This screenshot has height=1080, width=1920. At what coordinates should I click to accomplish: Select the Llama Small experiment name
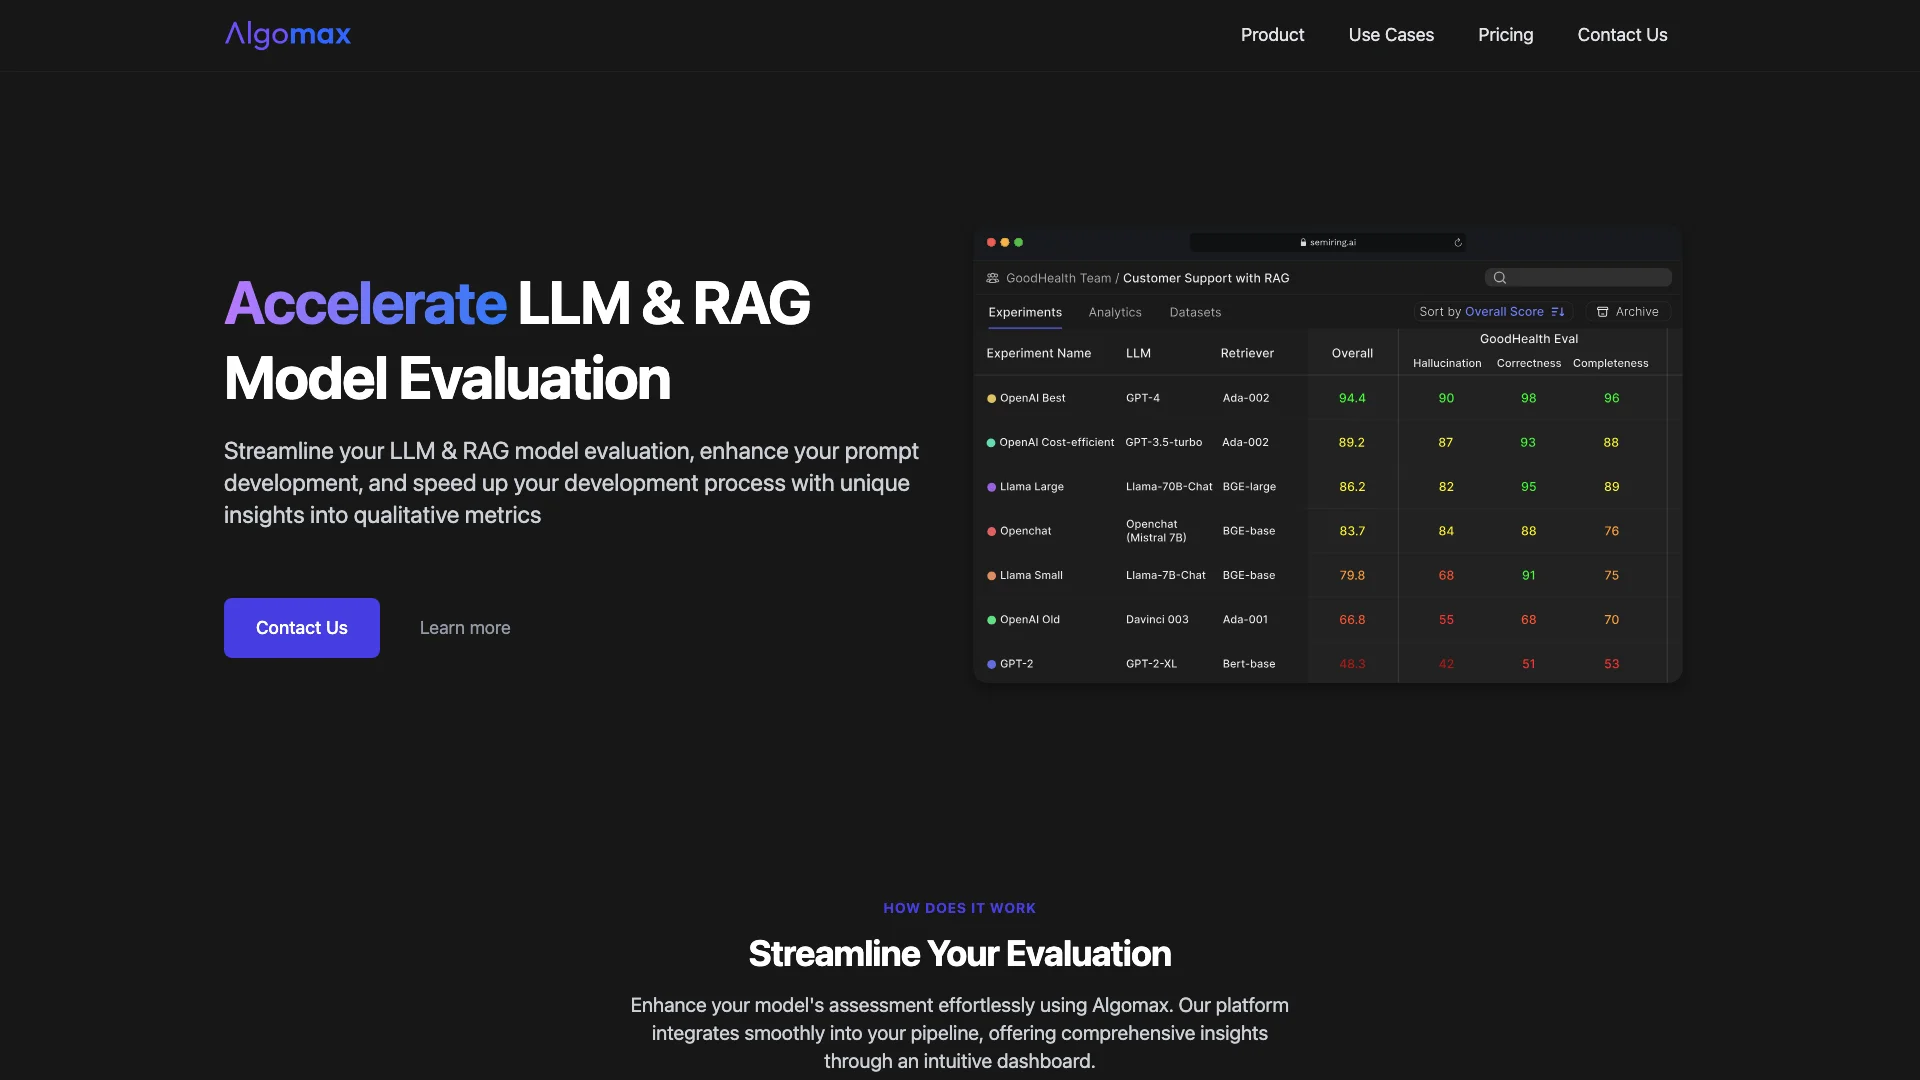click(1031, 575)
